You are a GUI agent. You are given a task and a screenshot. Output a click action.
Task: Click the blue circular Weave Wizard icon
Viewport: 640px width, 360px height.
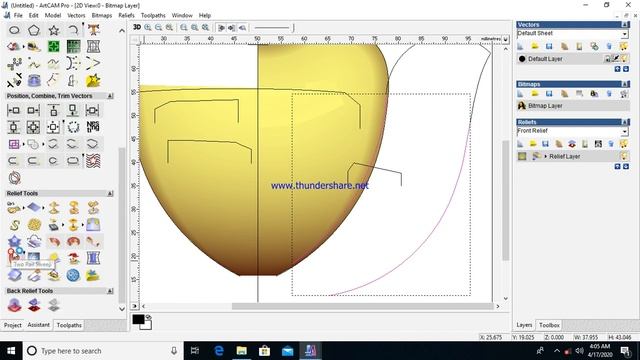tap(73, 276)
